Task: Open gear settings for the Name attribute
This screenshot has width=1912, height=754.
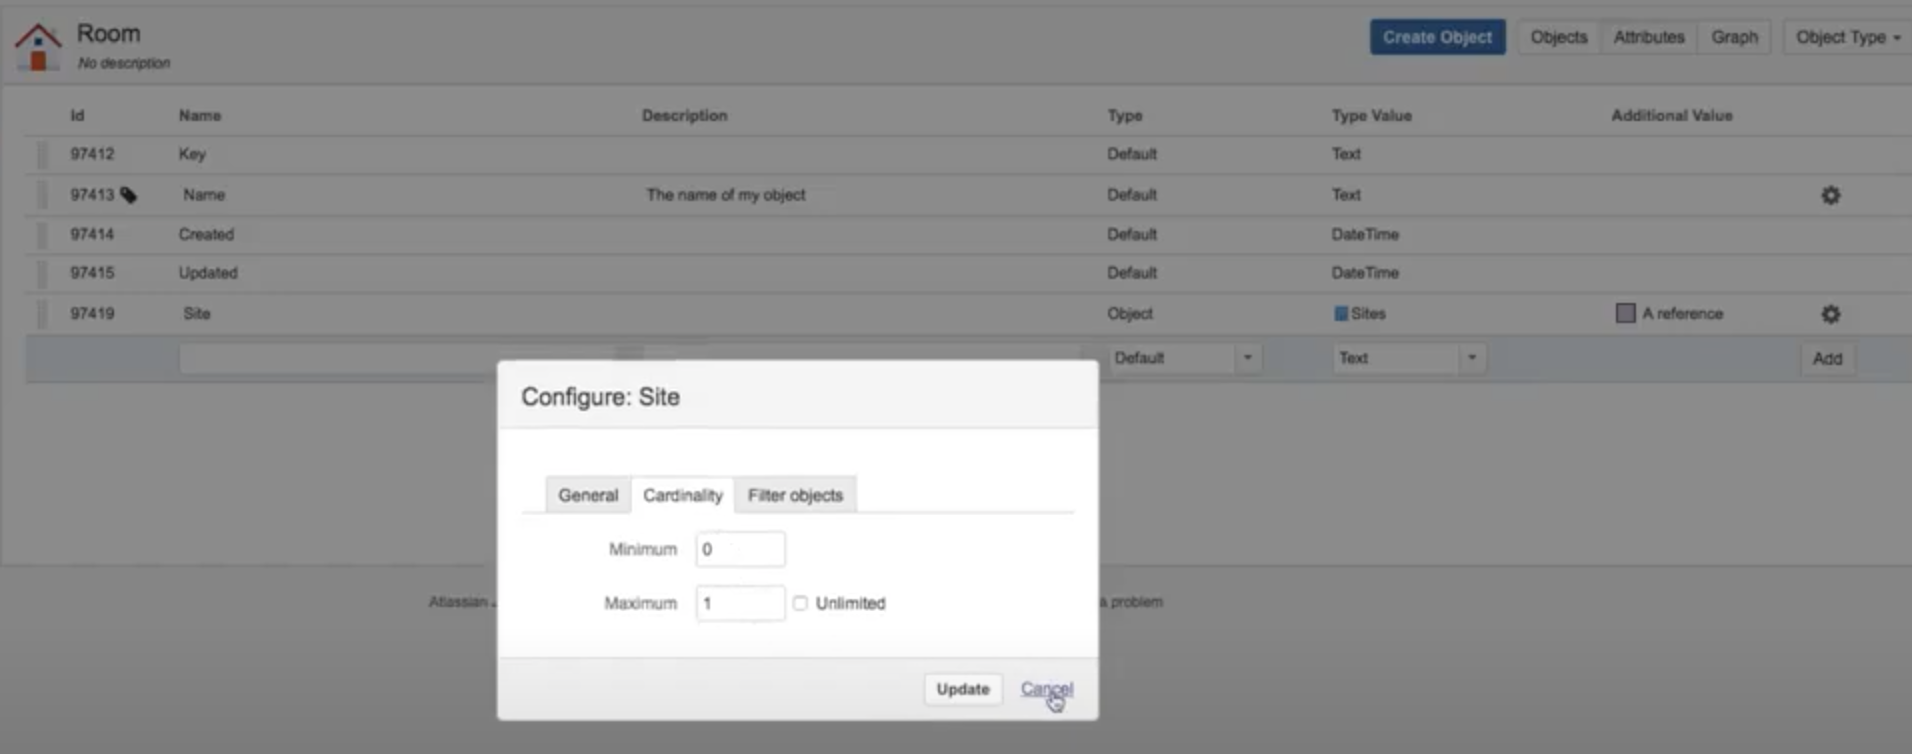Action: 1830,195
